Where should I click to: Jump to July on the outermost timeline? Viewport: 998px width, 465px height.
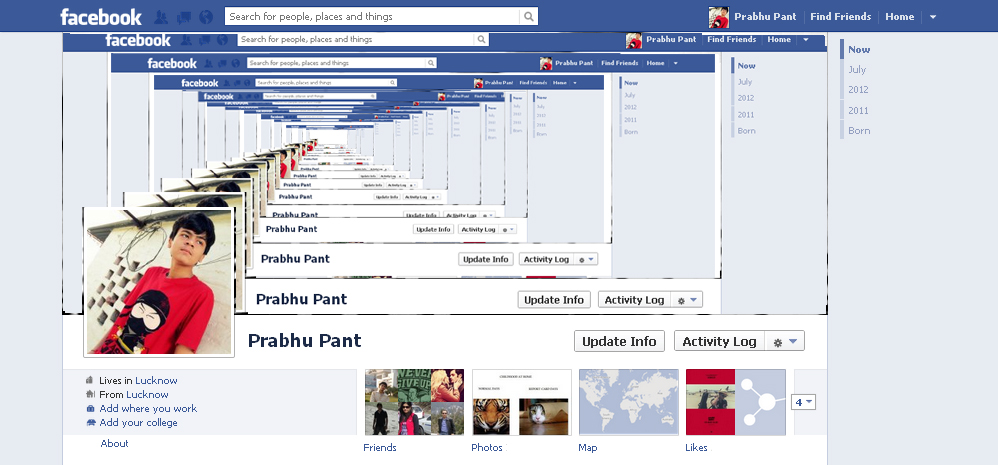[857, 69]
